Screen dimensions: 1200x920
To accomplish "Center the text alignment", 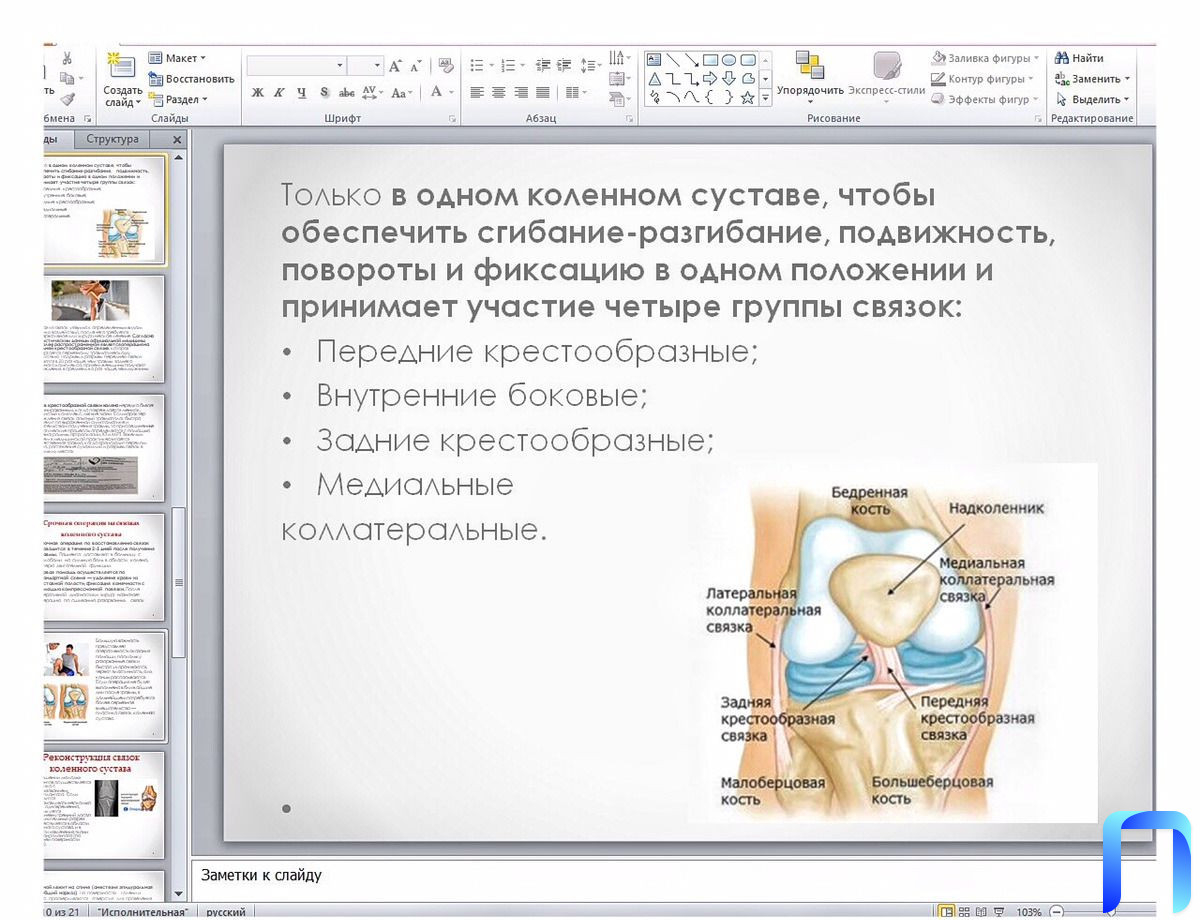I will pos(499,92).
